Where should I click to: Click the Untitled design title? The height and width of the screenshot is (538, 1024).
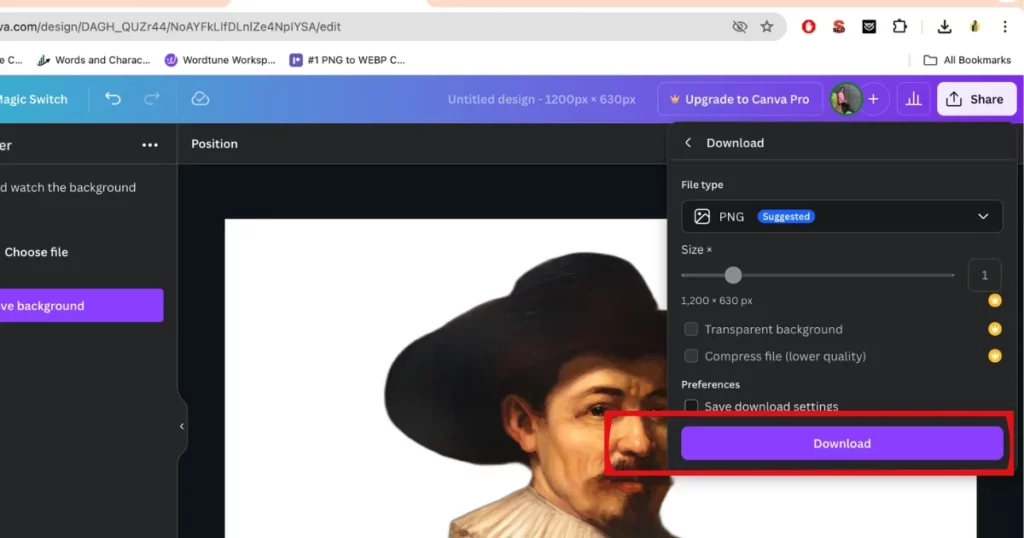click(541, 99)
